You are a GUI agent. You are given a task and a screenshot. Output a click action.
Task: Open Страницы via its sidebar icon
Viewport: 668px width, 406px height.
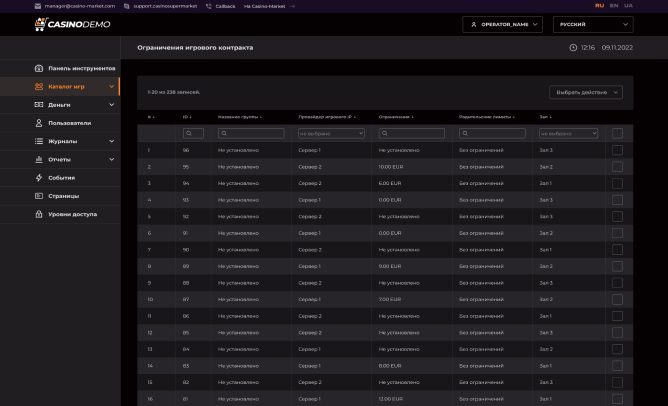pos(38,195)
